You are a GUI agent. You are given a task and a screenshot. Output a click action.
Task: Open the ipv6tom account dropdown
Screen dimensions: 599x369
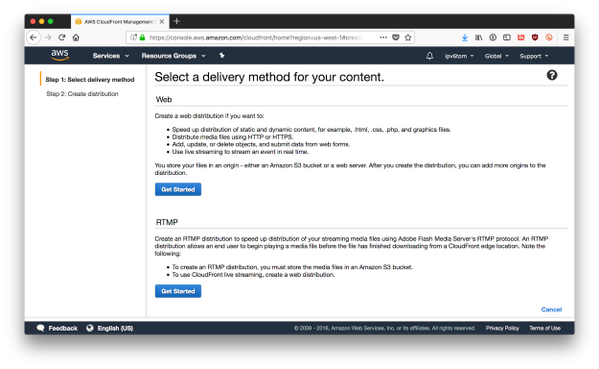click(x=459, y=56)
